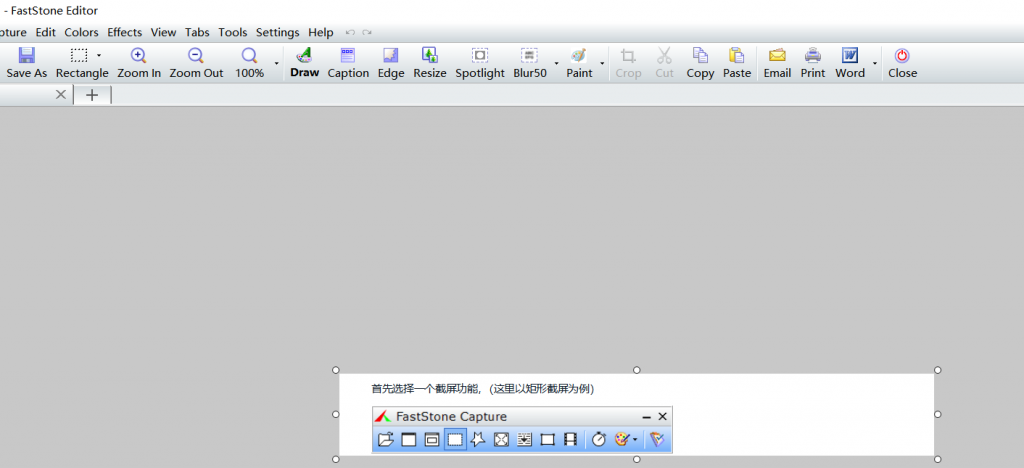
Task: Click the red Close power icon
Action: click(903, 55)
